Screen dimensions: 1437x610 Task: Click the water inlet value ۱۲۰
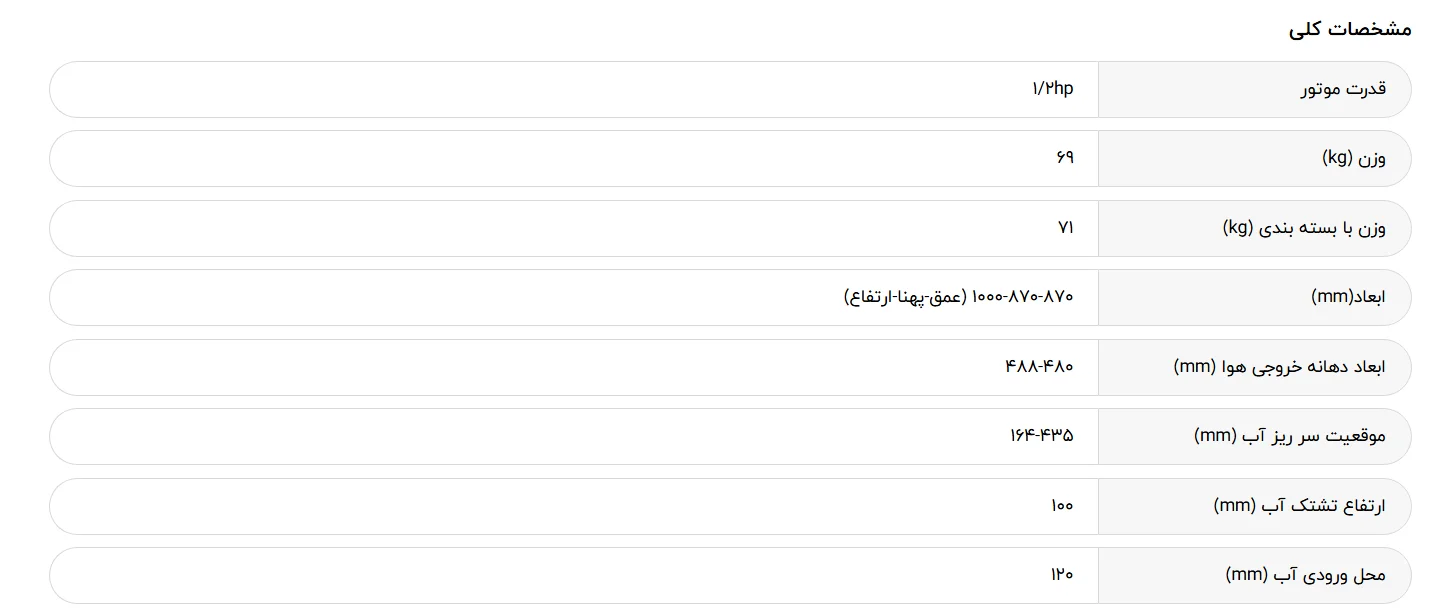pos(1062,575)
